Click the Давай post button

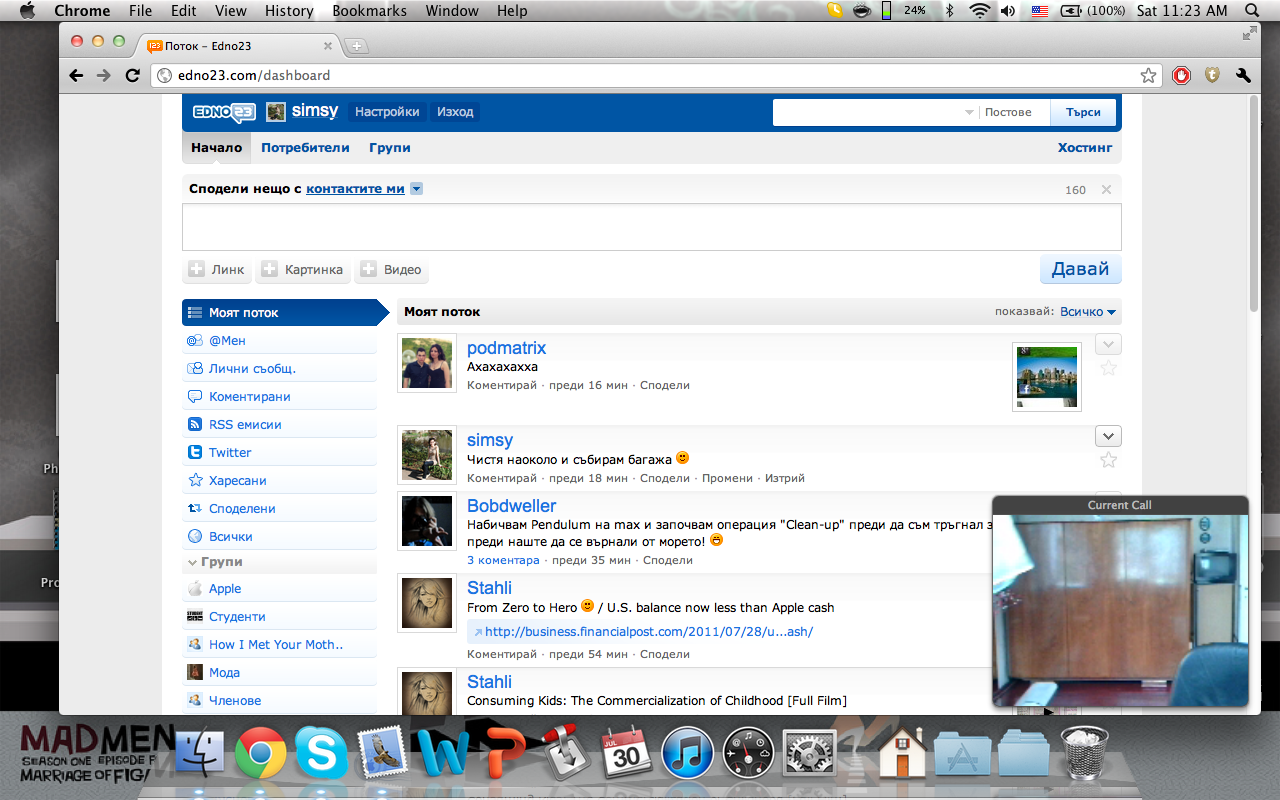point(1081,269)
